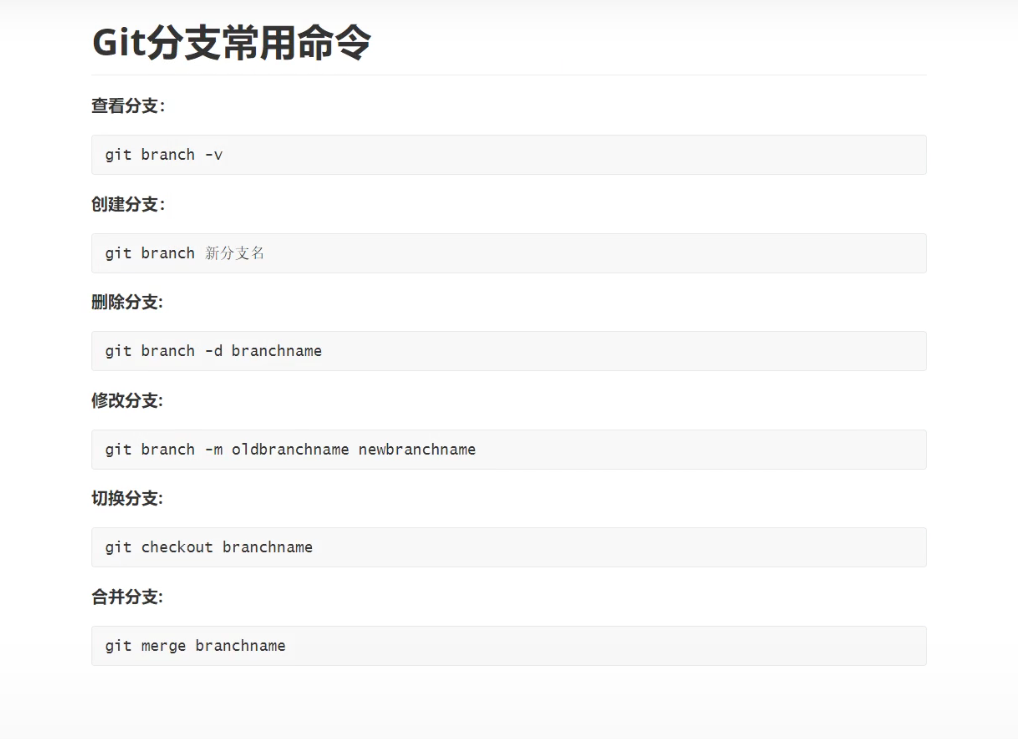Screen dimensions: 1018x739
Task: Click the "删除分支:" label
Action: pos(127,302)
